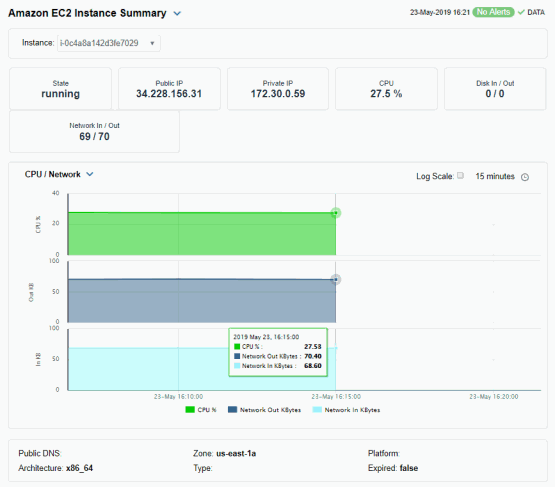Expand the CPU / Network chart dropdown

point(90,174)
